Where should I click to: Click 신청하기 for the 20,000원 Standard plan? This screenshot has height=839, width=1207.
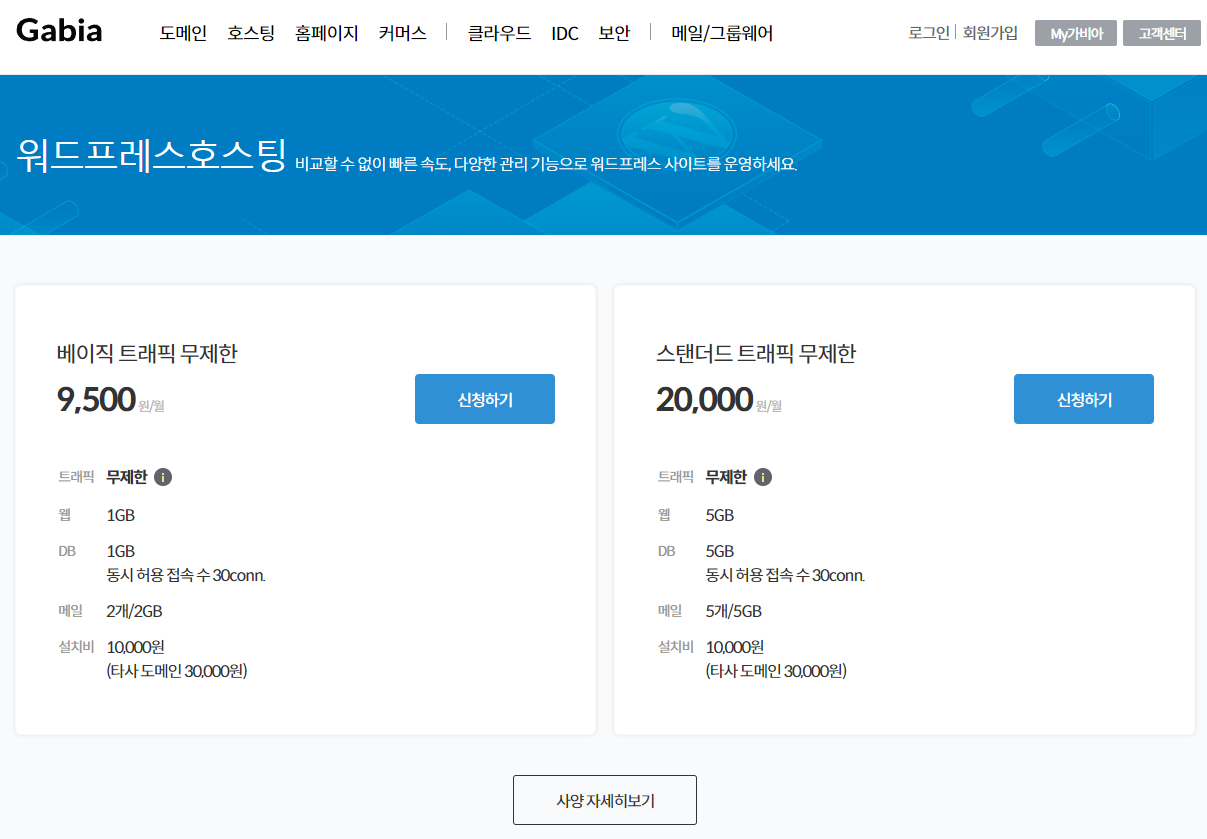pyautogui.click(x=1084, y=398)
